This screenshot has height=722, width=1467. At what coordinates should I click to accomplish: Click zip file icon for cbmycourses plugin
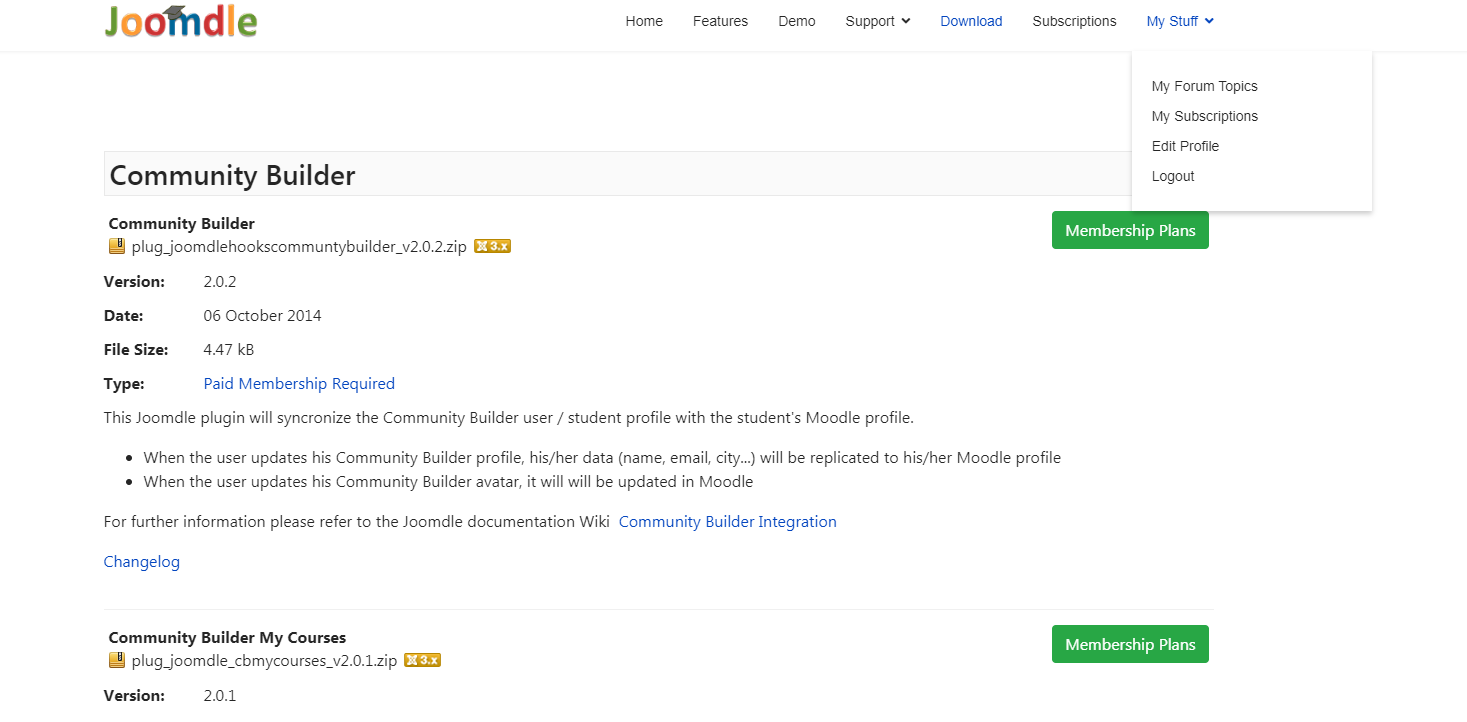117,661
